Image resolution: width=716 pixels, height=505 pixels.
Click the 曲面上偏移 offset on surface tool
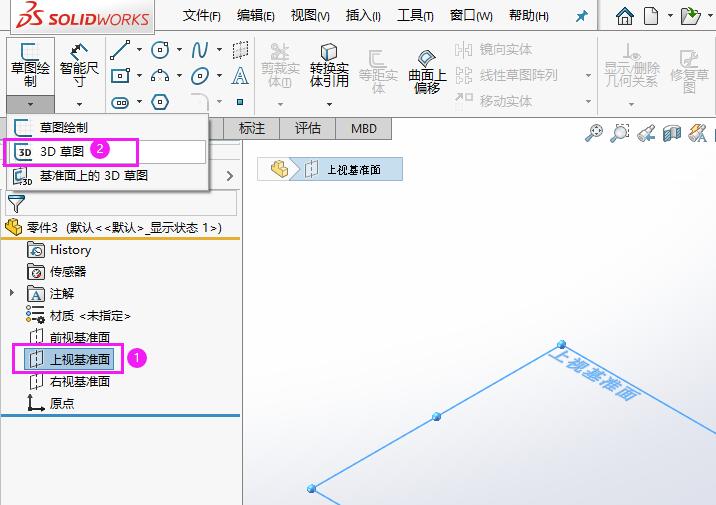[x=427, y=71]
